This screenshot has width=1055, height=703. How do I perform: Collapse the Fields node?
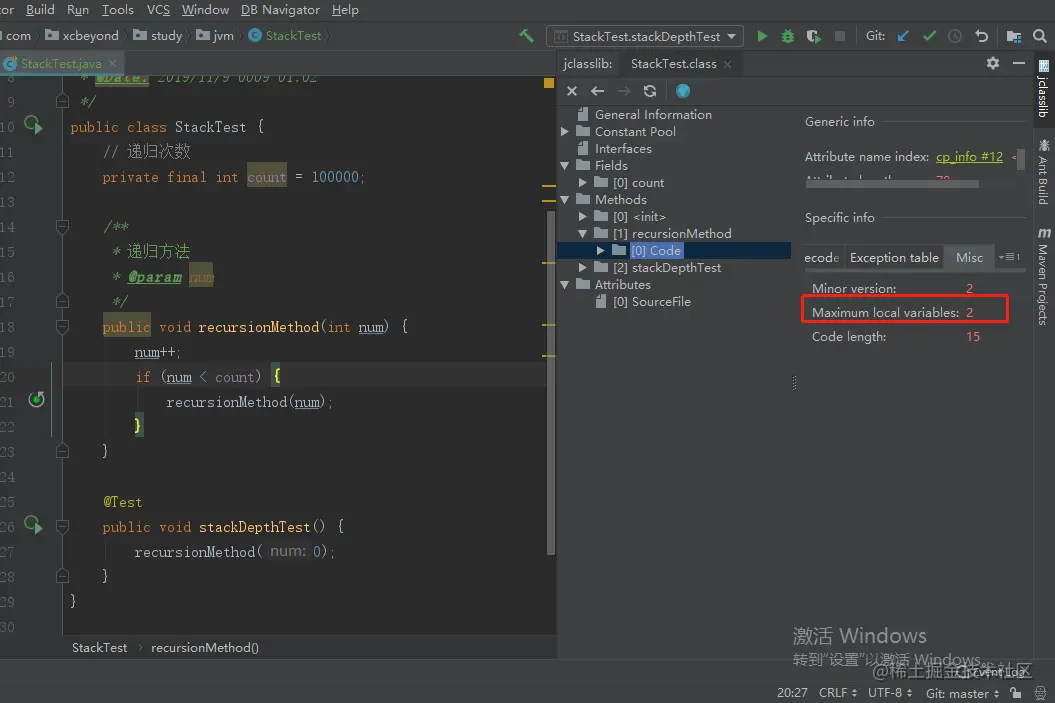[x=565, y=165]
